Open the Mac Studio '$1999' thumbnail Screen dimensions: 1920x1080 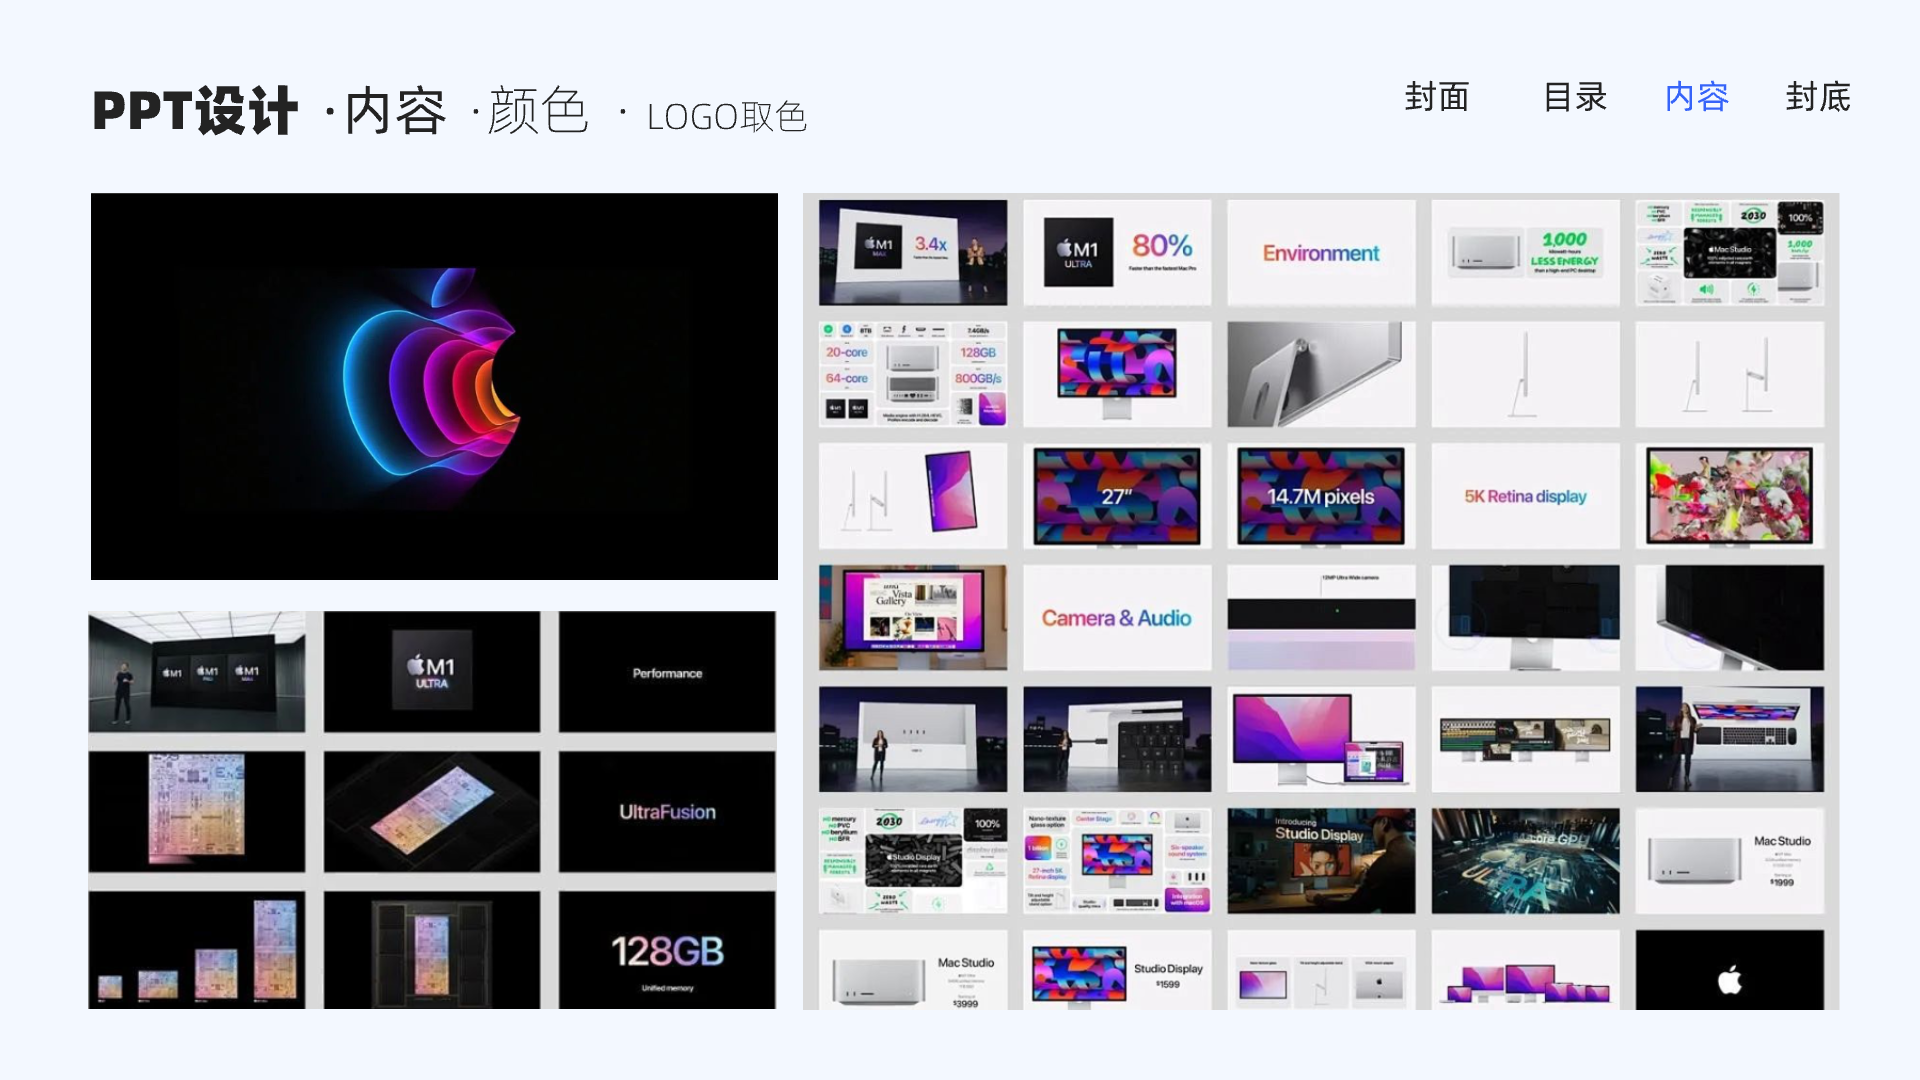click(1730, 861)
